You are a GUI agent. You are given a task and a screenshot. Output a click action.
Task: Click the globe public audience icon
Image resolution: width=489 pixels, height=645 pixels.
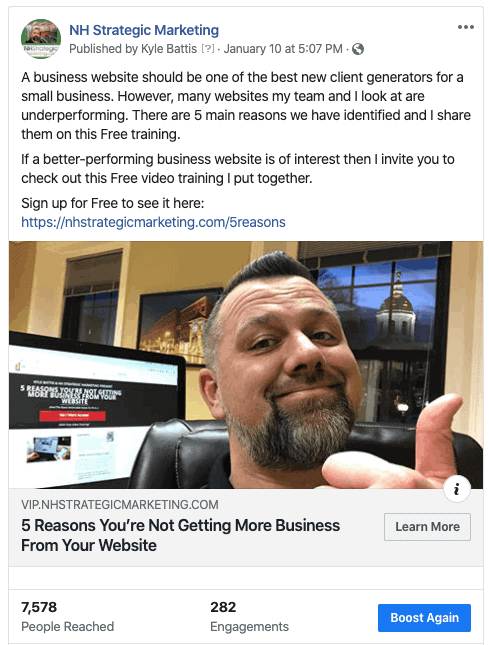[x=358, y=49]
